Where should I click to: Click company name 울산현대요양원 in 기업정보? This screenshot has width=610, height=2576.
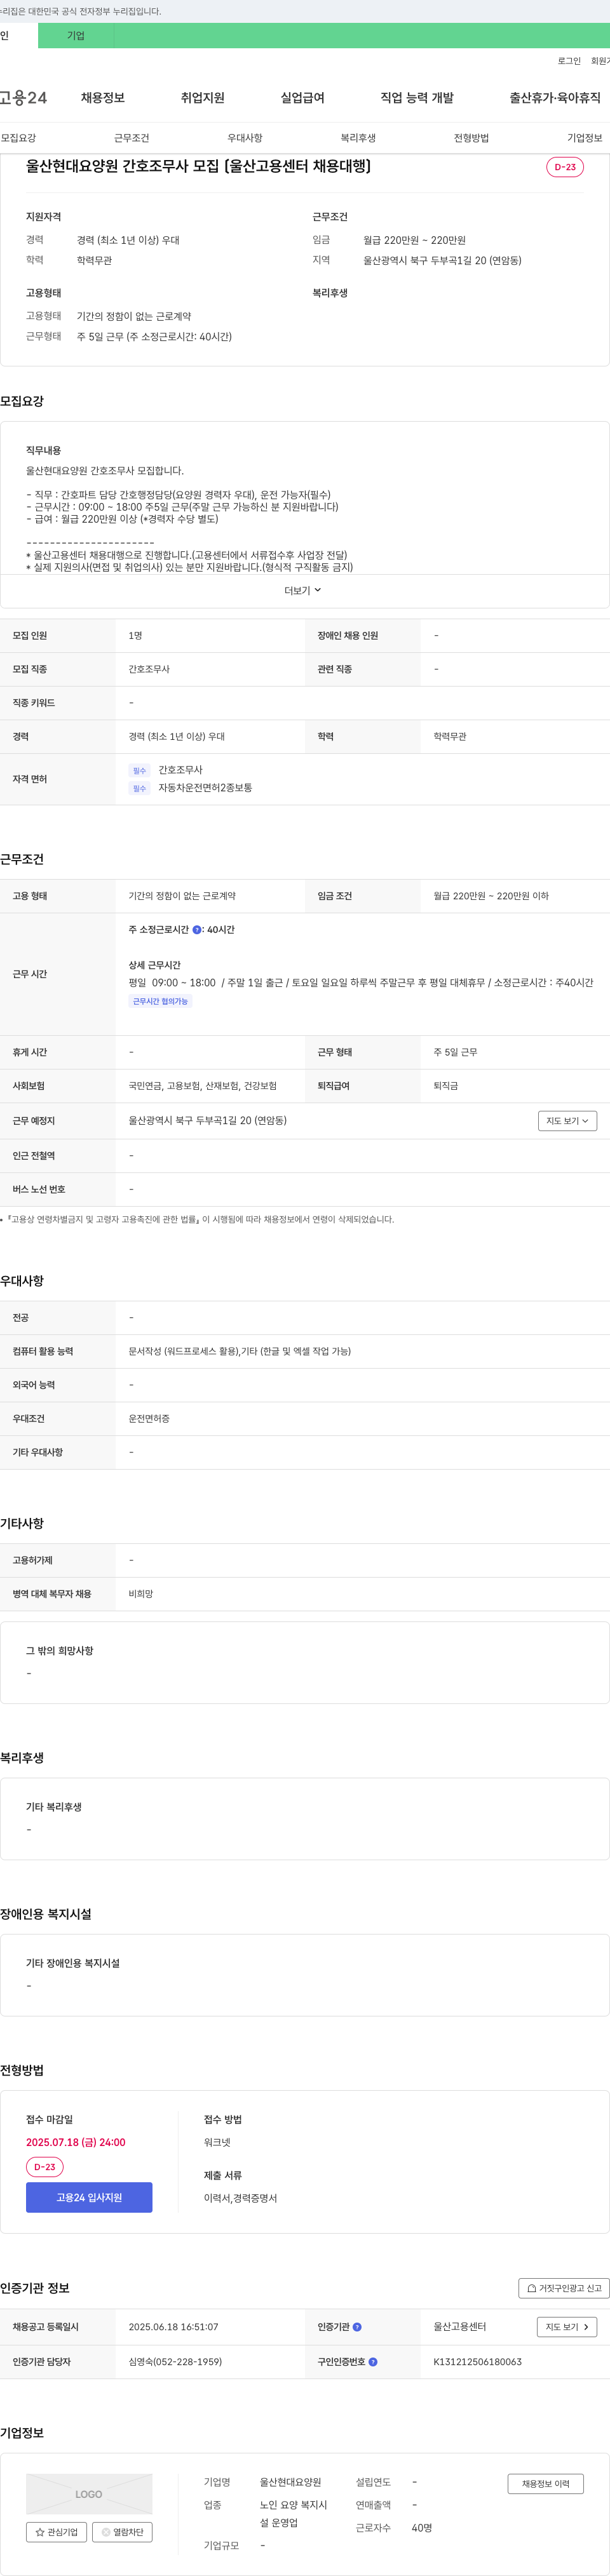click(x=291, y=2482)
